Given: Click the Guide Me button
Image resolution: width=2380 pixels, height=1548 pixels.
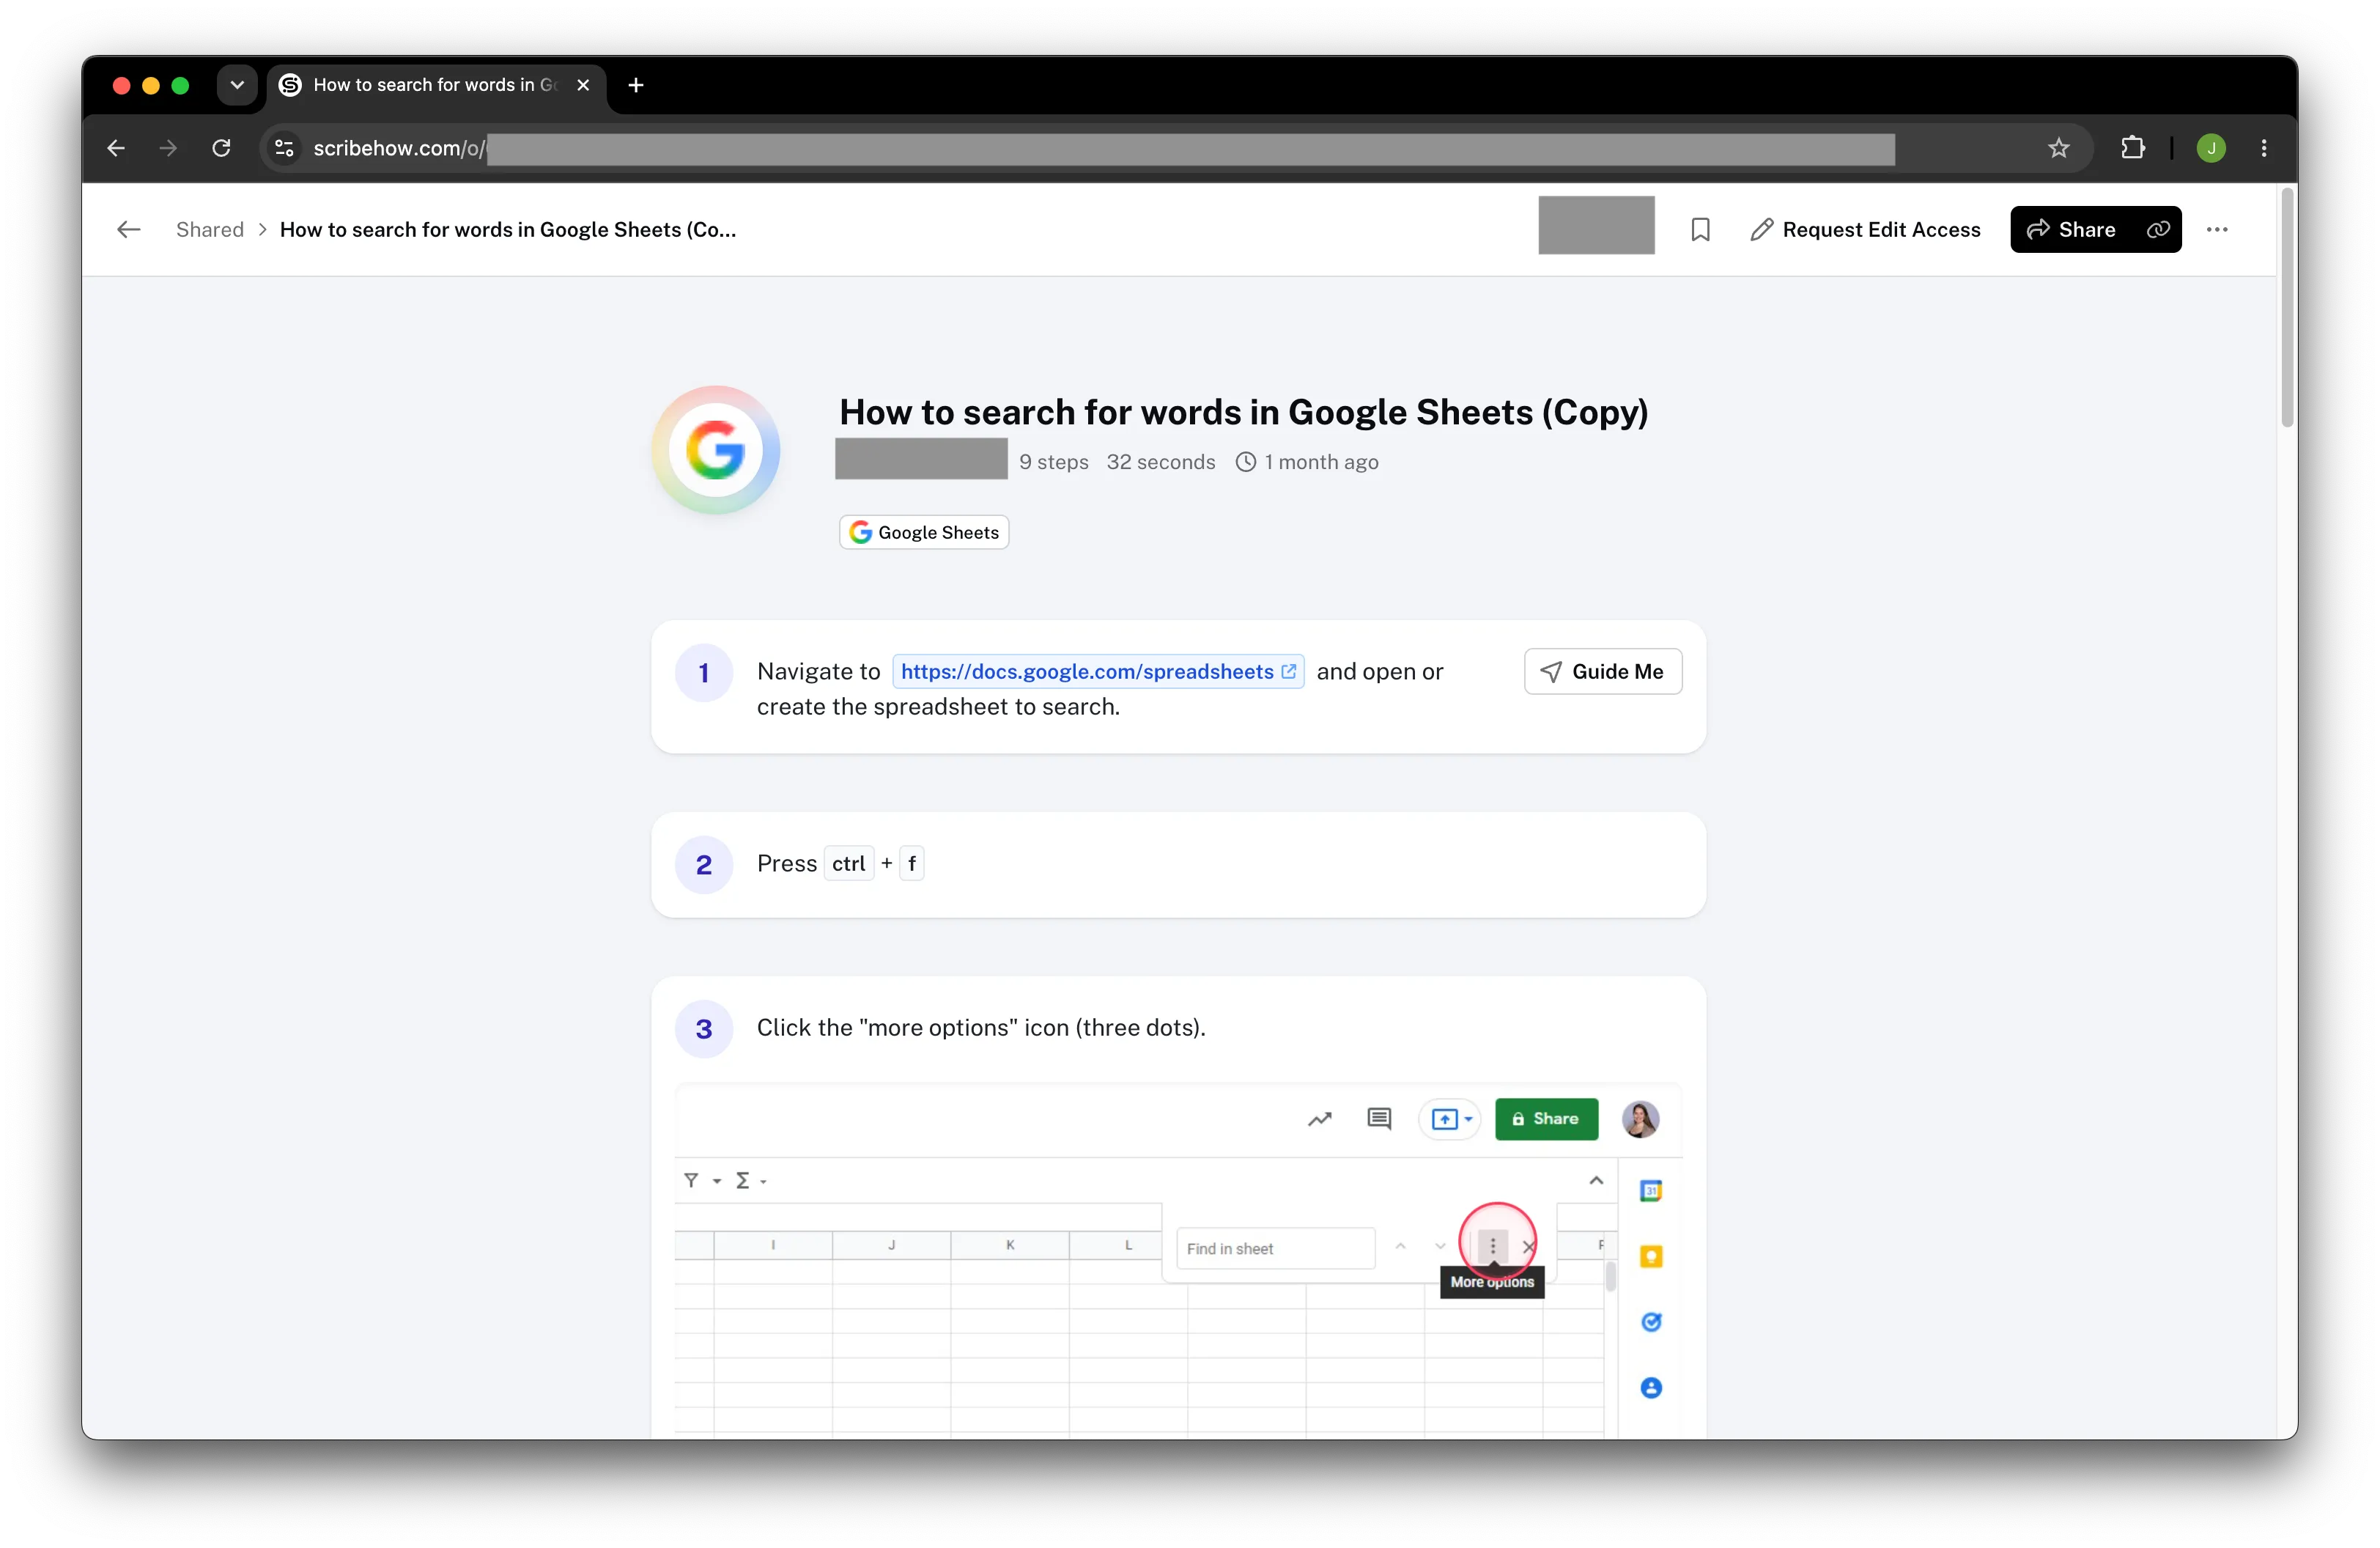Looking at the screenshot, I should (x=1603, y=672).
